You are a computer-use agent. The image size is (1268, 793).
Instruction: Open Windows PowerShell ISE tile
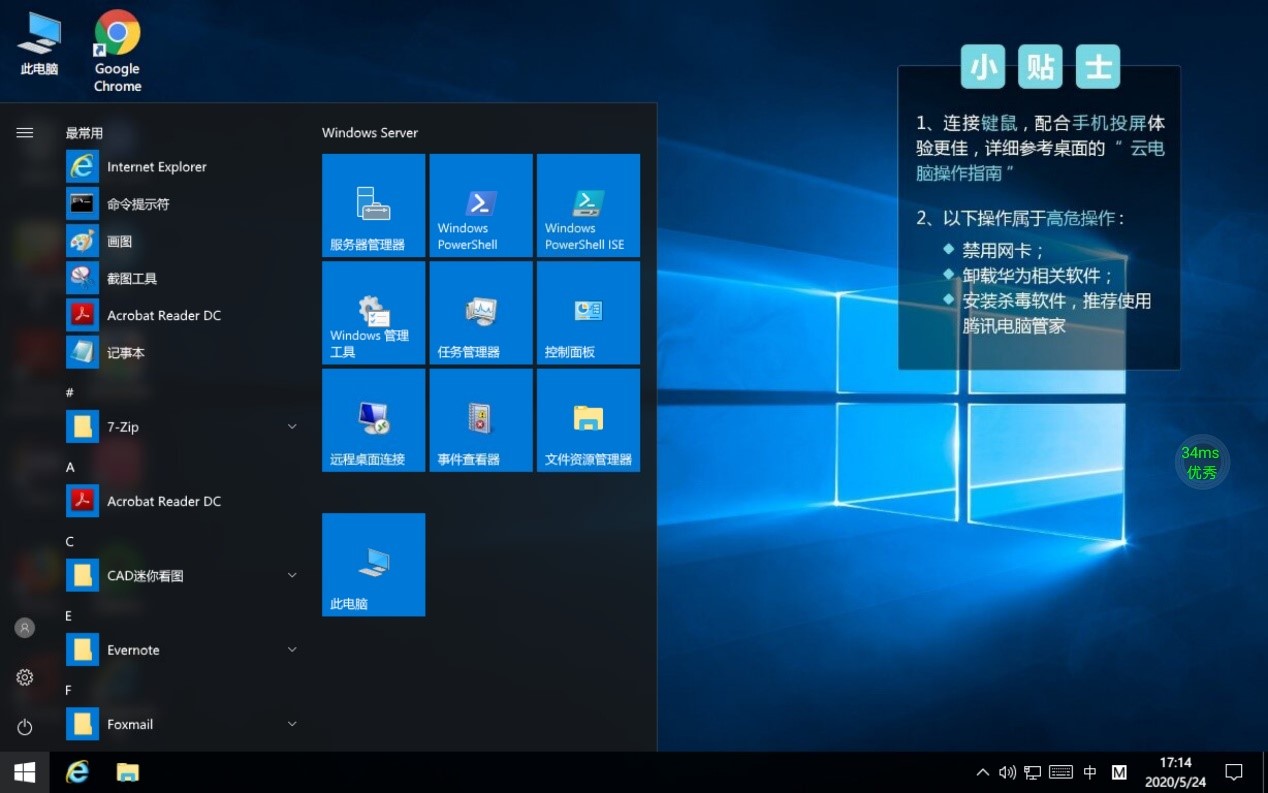click(588, 205)
